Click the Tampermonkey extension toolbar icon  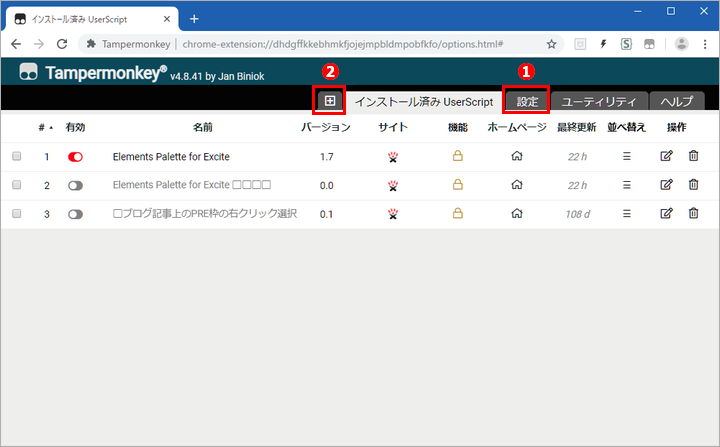[649, 44]
